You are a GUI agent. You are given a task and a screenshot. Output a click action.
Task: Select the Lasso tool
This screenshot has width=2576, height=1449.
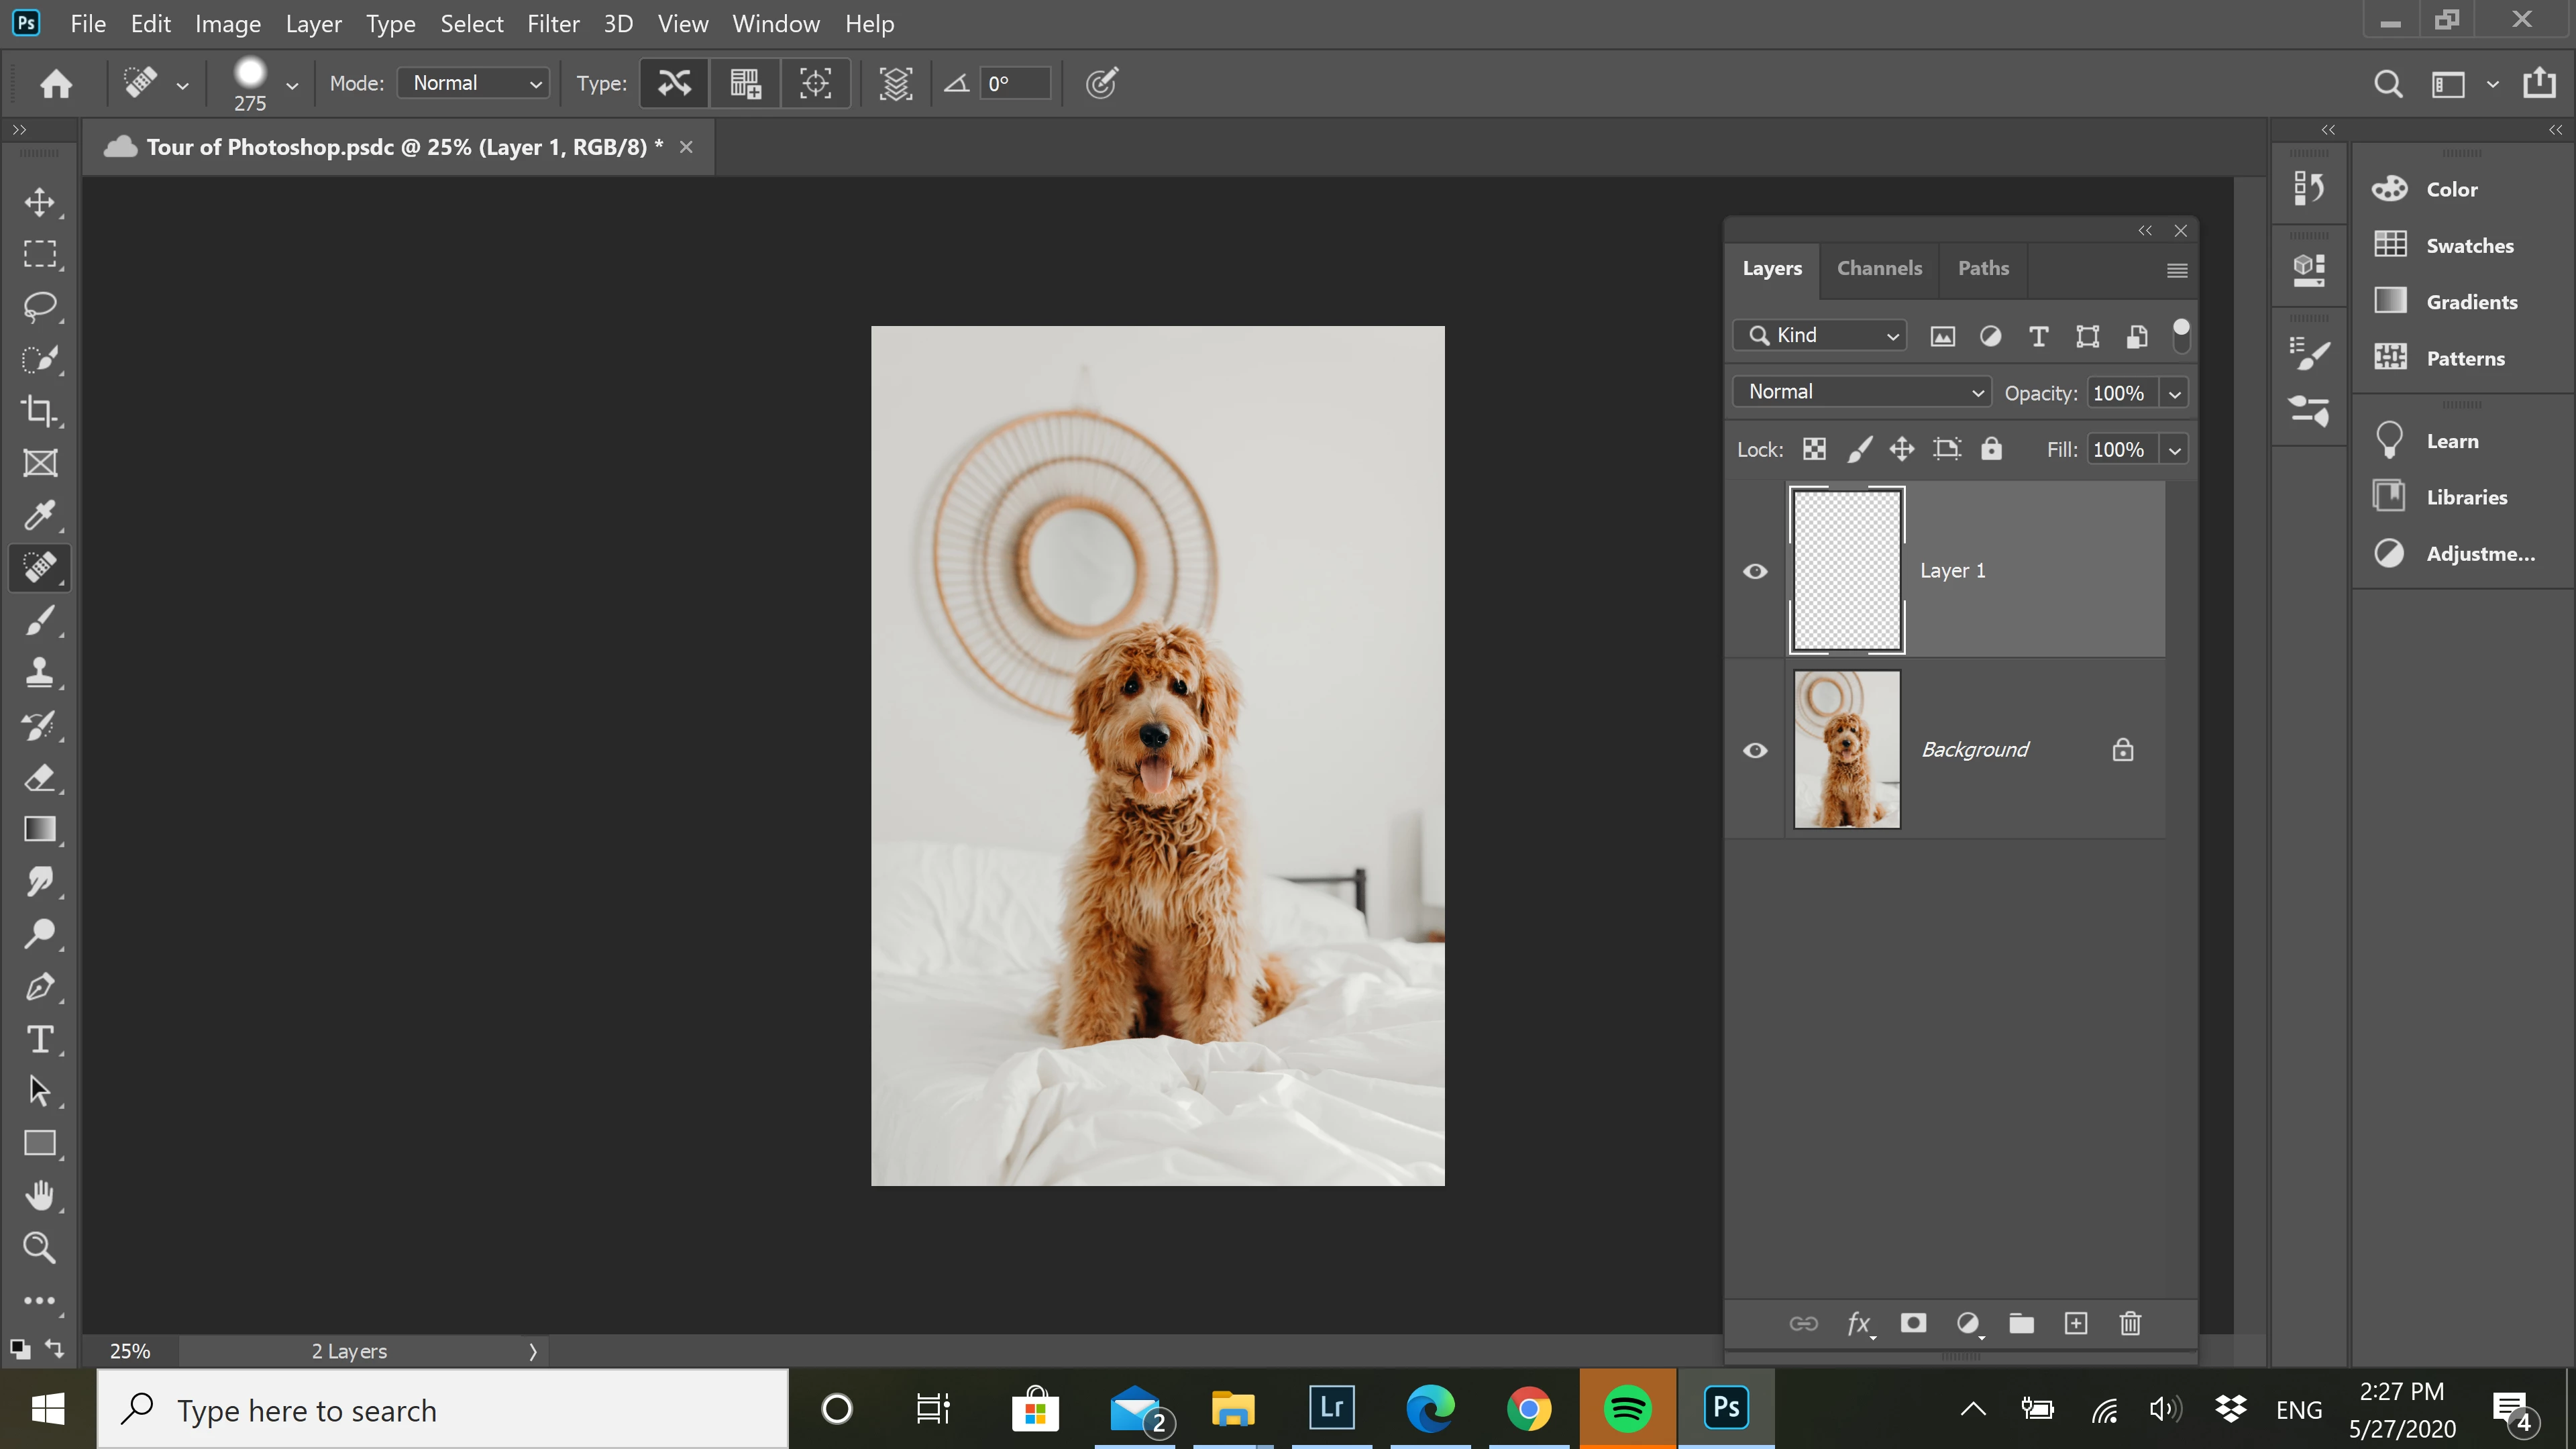click(x=40, y=306)
